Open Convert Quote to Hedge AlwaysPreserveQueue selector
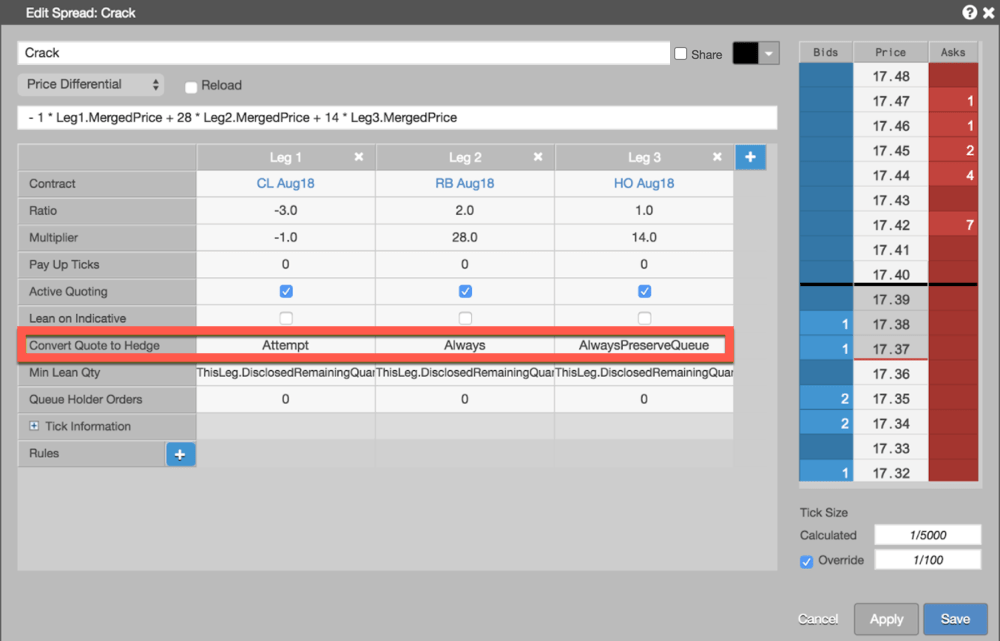 (643, 345)
